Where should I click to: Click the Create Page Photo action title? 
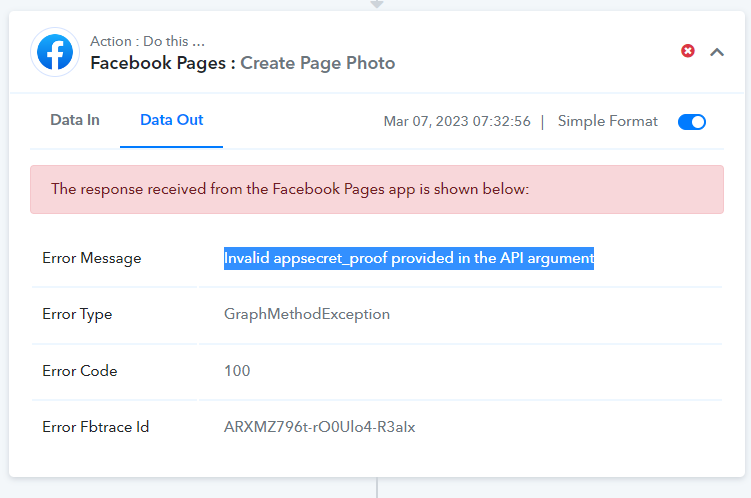(318, 63)
